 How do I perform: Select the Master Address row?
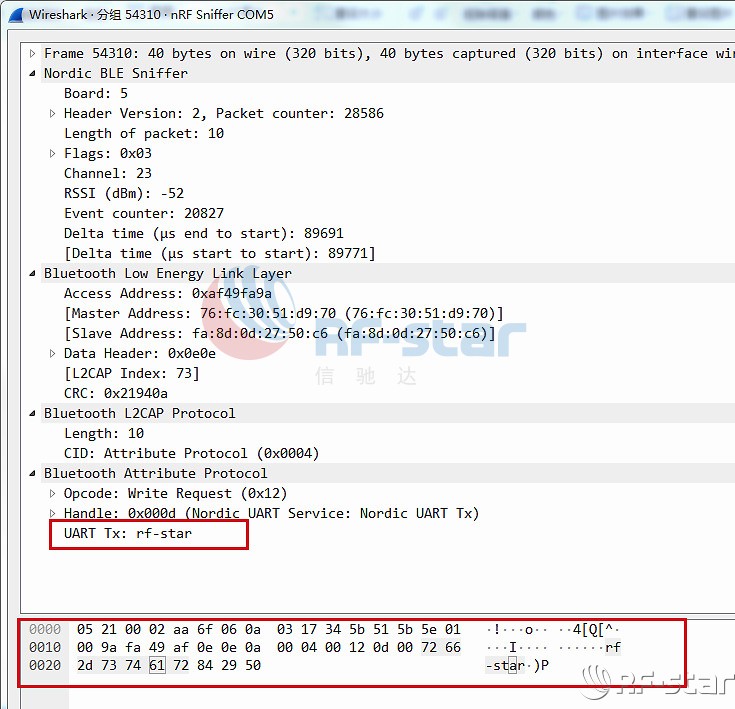tap(284, 313)
